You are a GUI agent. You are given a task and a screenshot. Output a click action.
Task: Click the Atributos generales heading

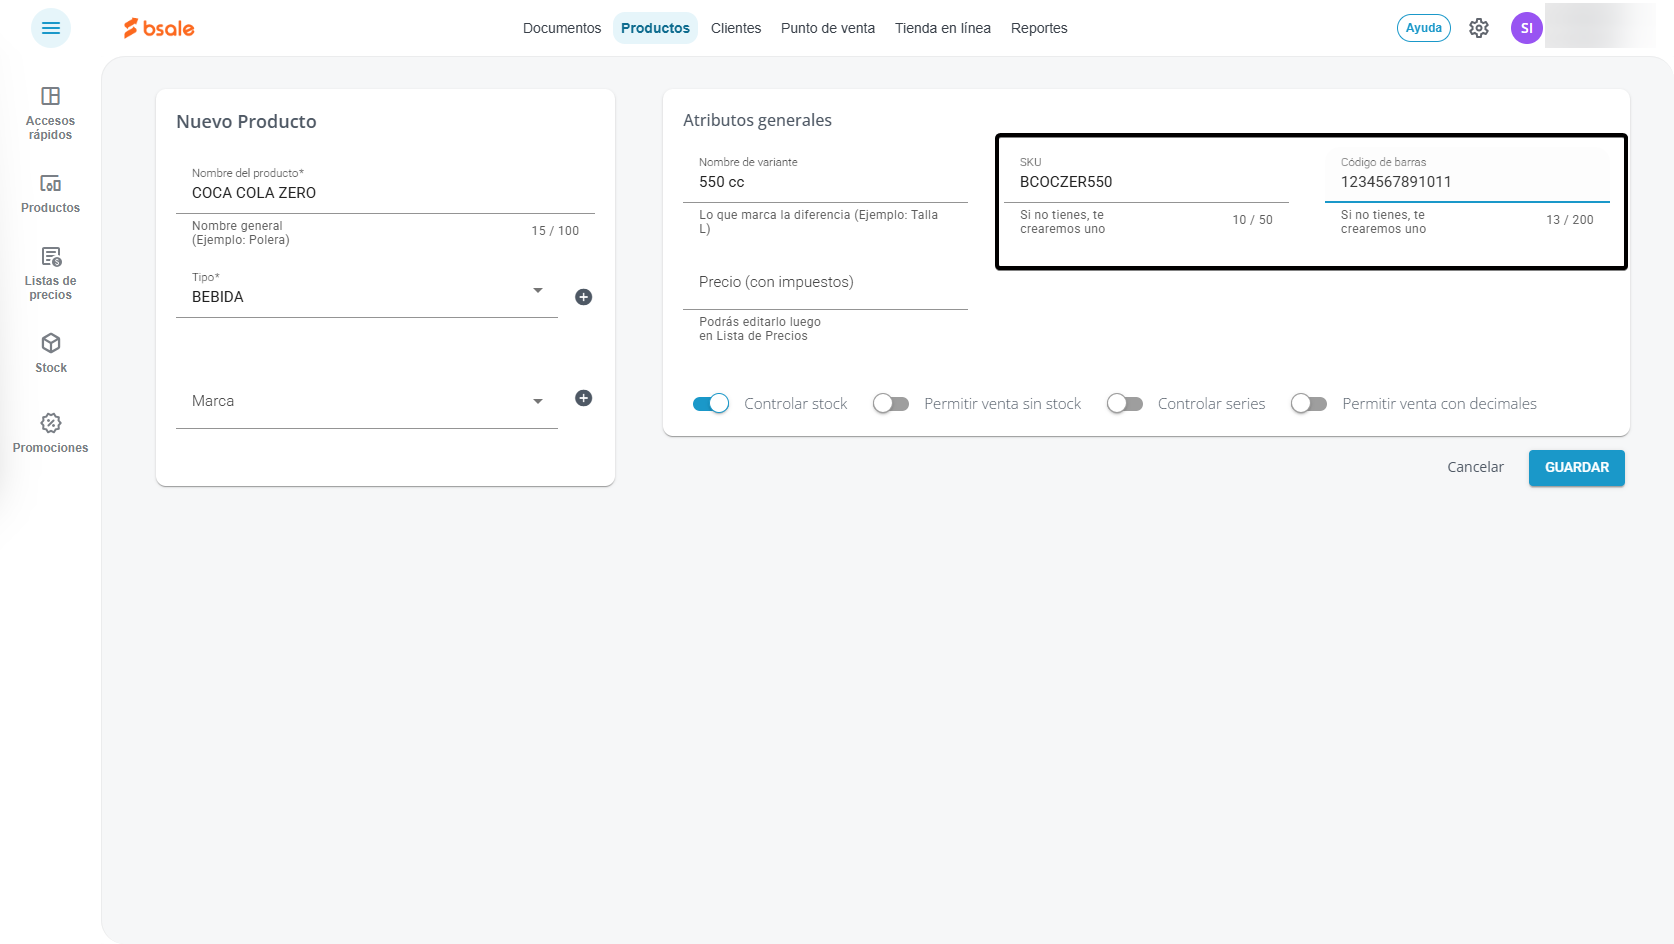[757, 120]
